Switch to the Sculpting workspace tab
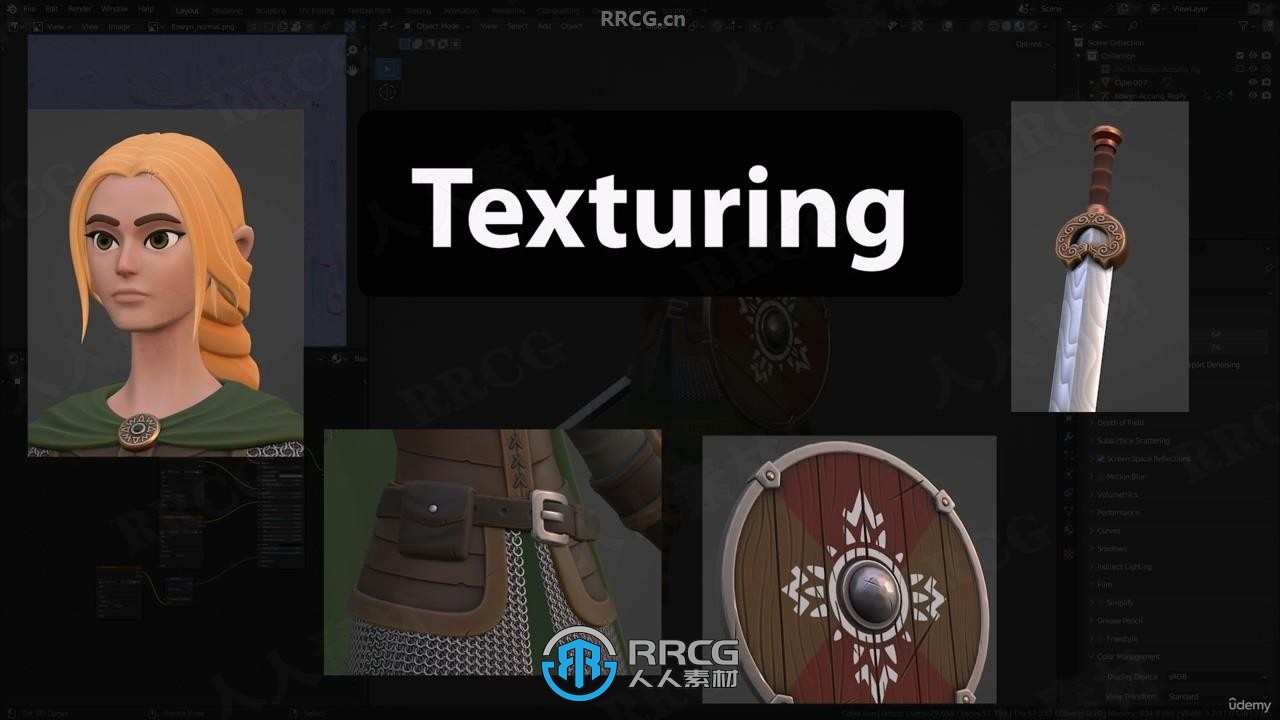Screen dimensions: 1280x720 coord(270,10)
